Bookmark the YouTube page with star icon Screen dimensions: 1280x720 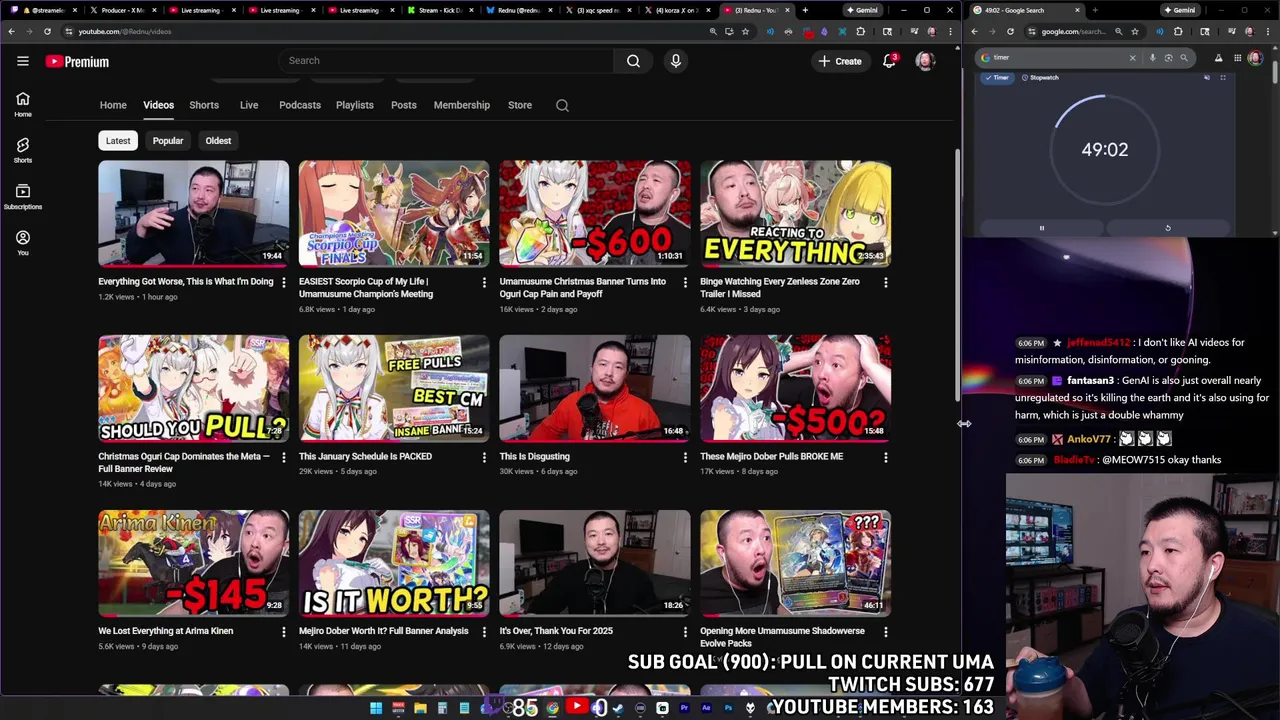(x=745, y=31)
